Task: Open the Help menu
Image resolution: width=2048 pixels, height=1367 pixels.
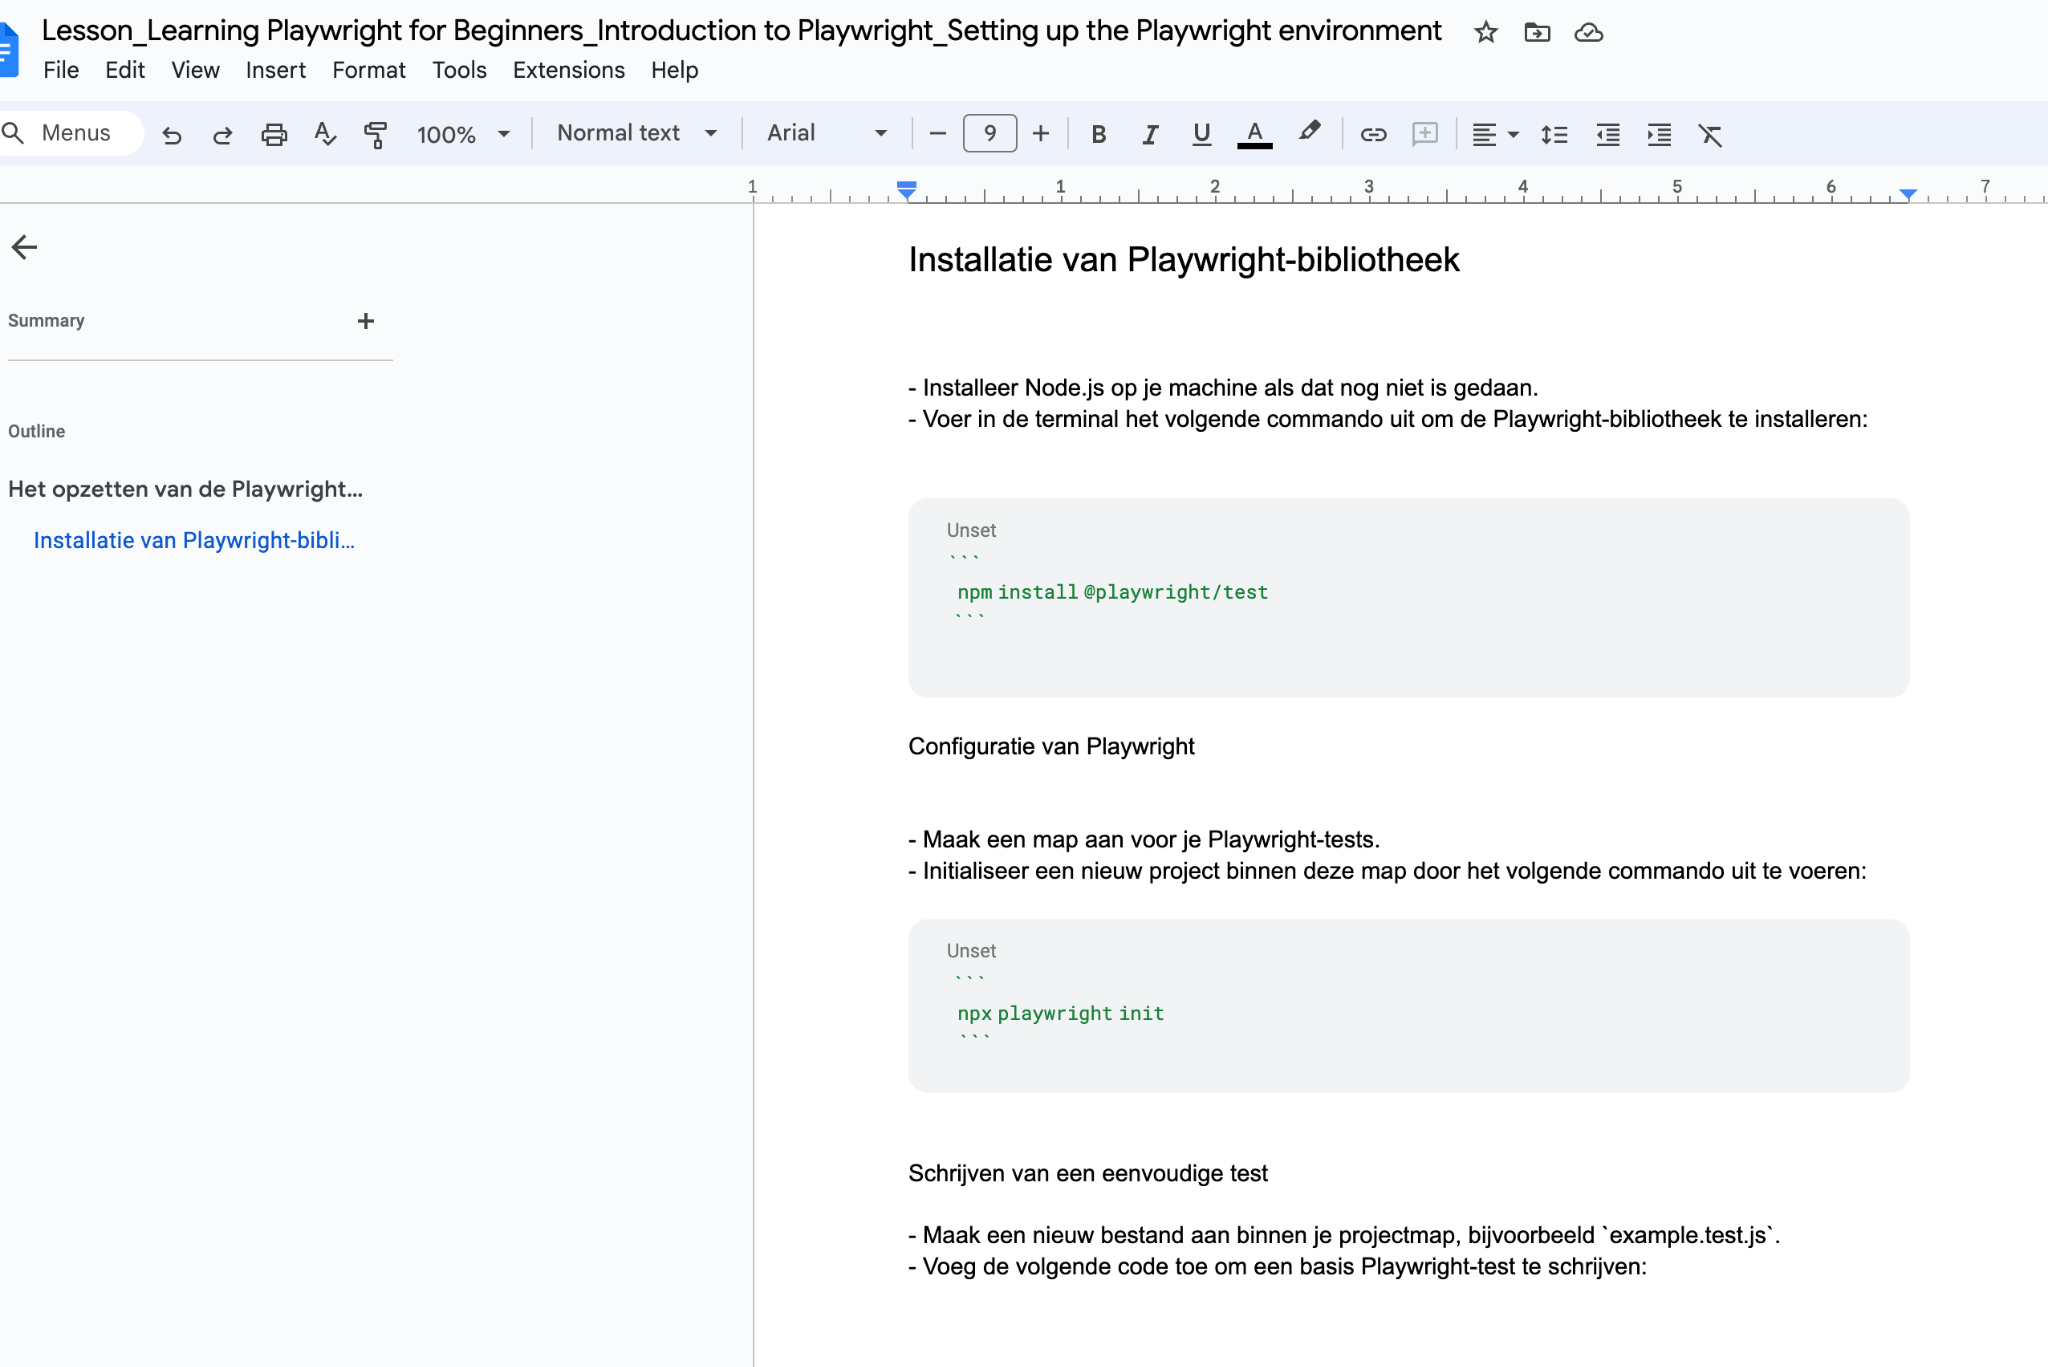Action: point(674,70)
